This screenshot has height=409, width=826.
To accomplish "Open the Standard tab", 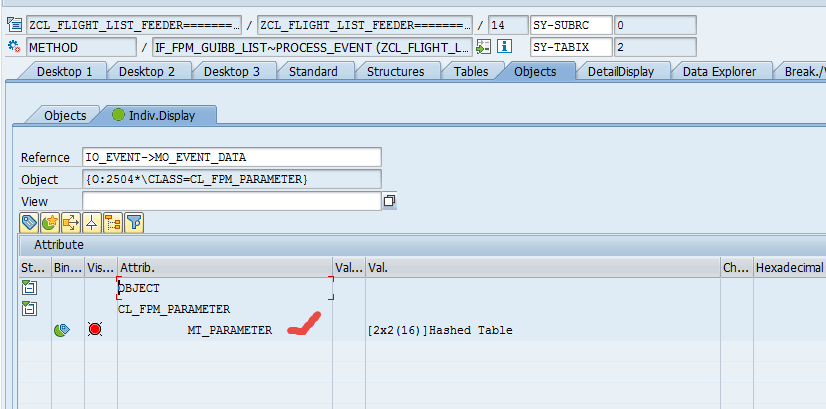I will pyautogui.click(x=313, y=71).
